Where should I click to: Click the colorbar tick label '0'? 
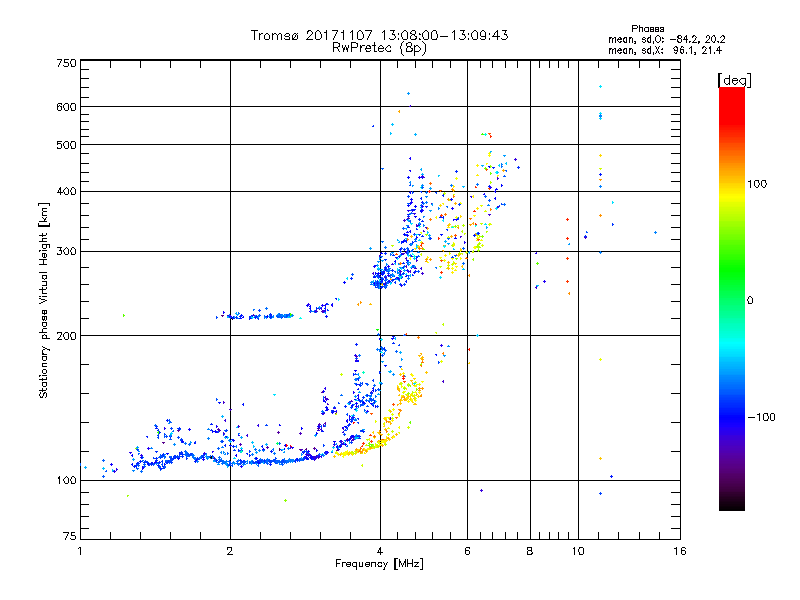click(x=750, y=300)
